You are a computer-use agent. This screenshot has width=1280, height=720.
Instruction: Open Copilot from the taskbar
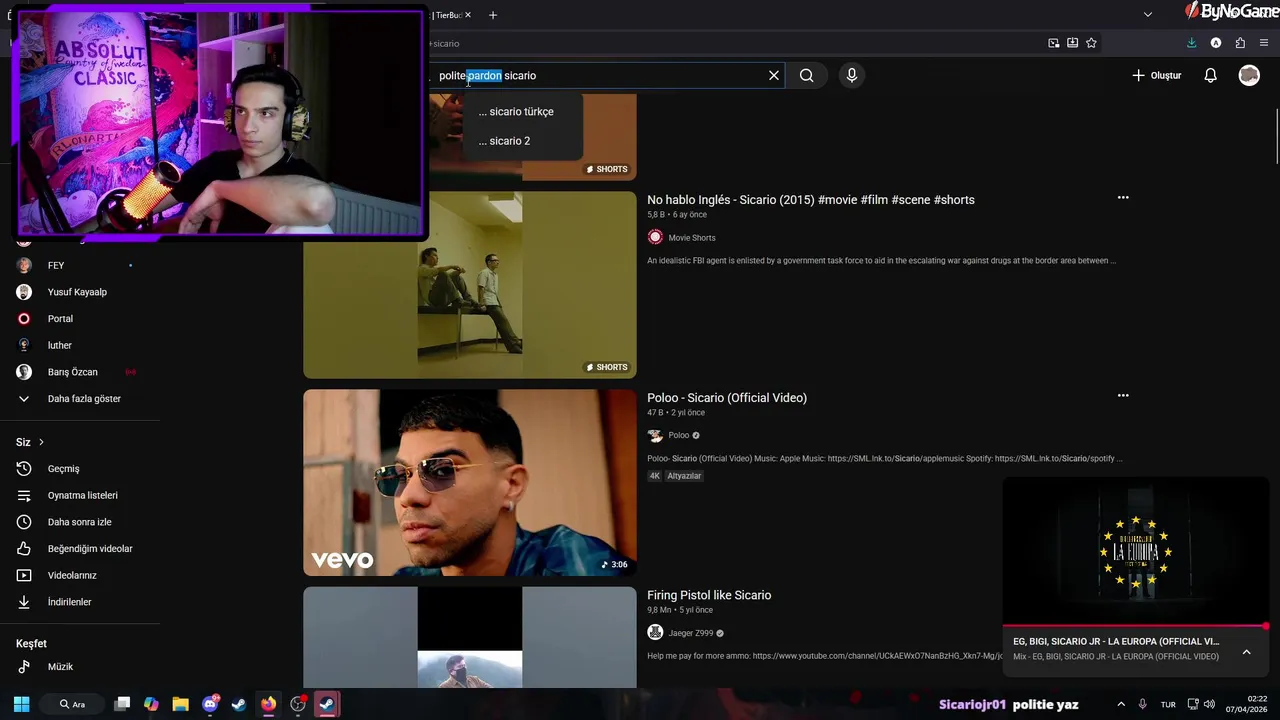[x=151, y=704]
